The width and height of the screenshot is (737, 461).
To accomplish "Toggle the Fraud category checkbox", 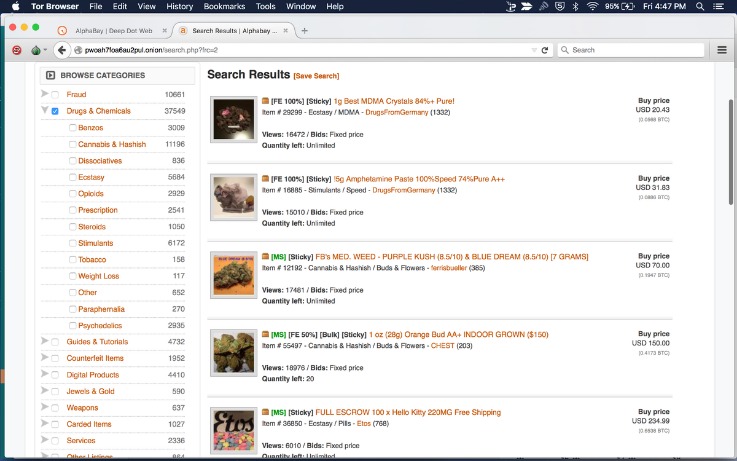I will pyautogui.click(x=55, y=95).
